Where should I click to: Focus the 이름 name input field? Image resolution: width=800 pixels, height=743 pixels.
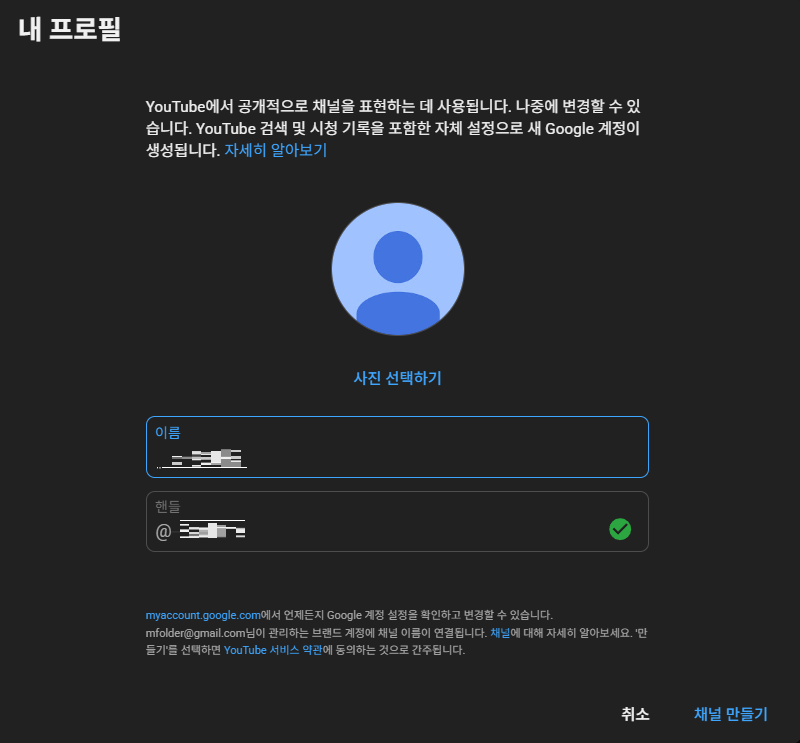(x=397, y=447)
